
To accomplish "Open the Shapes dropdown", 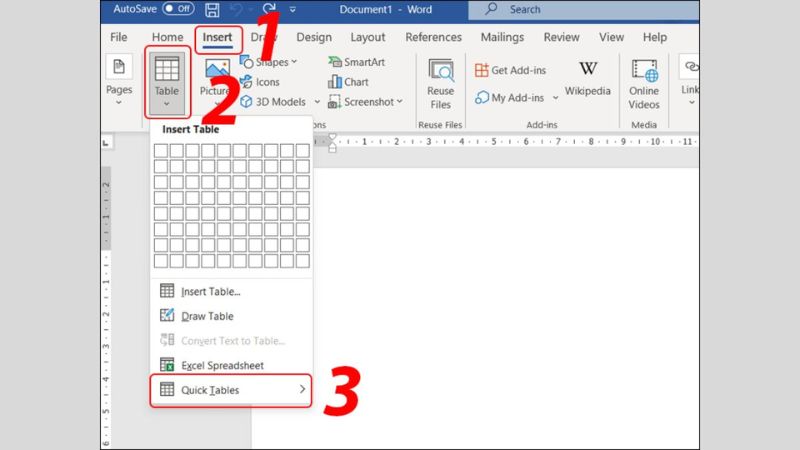I will coord(270,62).
